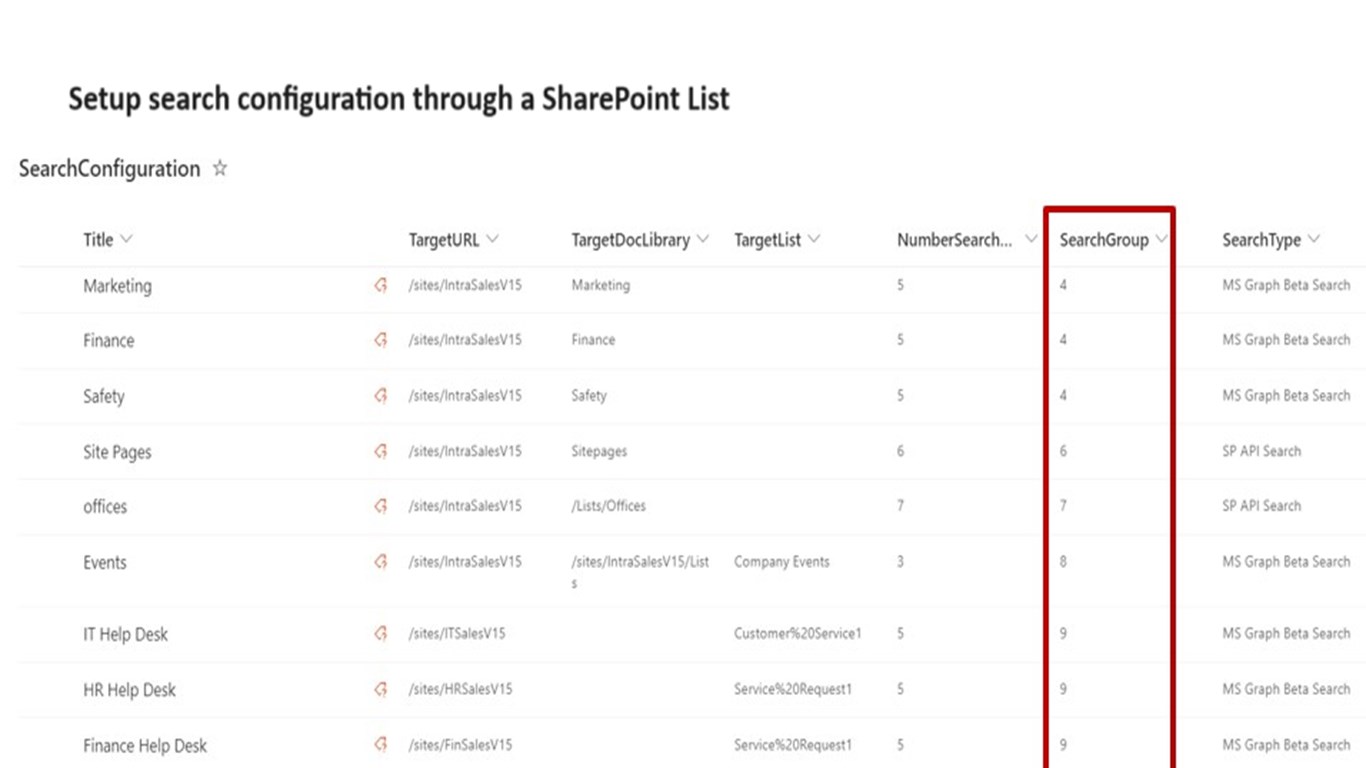Screen dimensions: 1366x768
Task: Click the share icon for Site Pages
Action: pyautogui.click(x=380, y=452)
